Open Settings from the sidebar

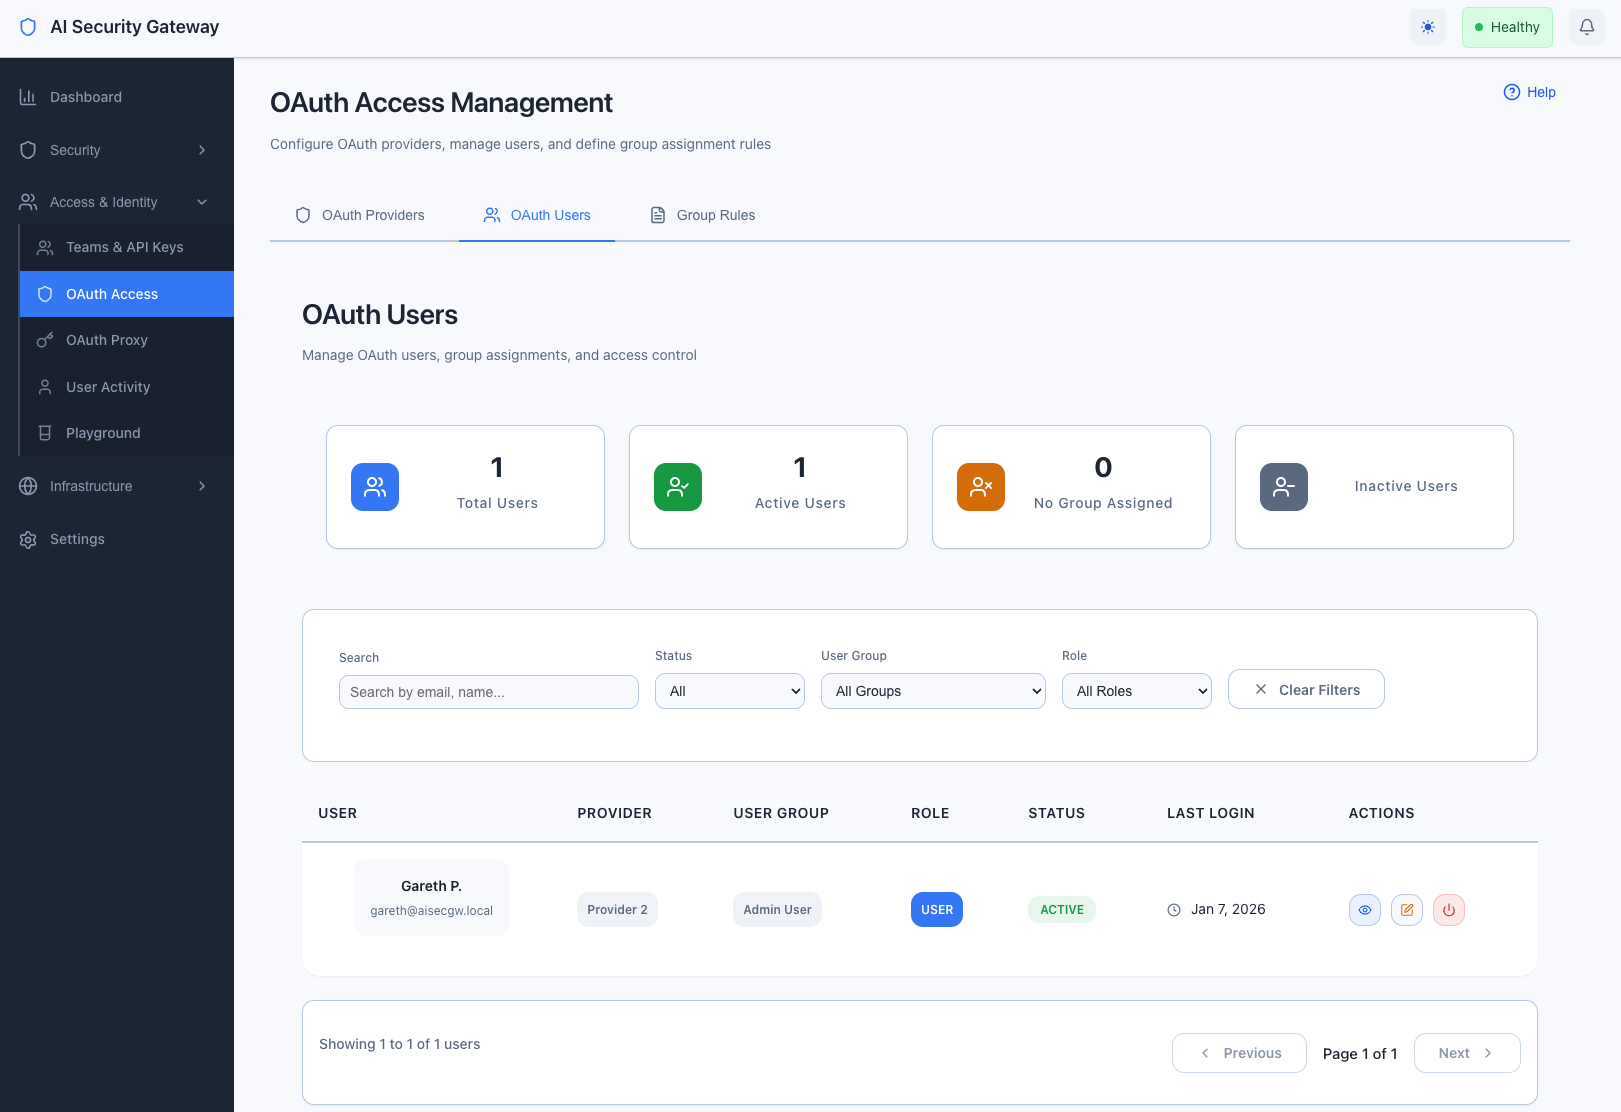76,539
